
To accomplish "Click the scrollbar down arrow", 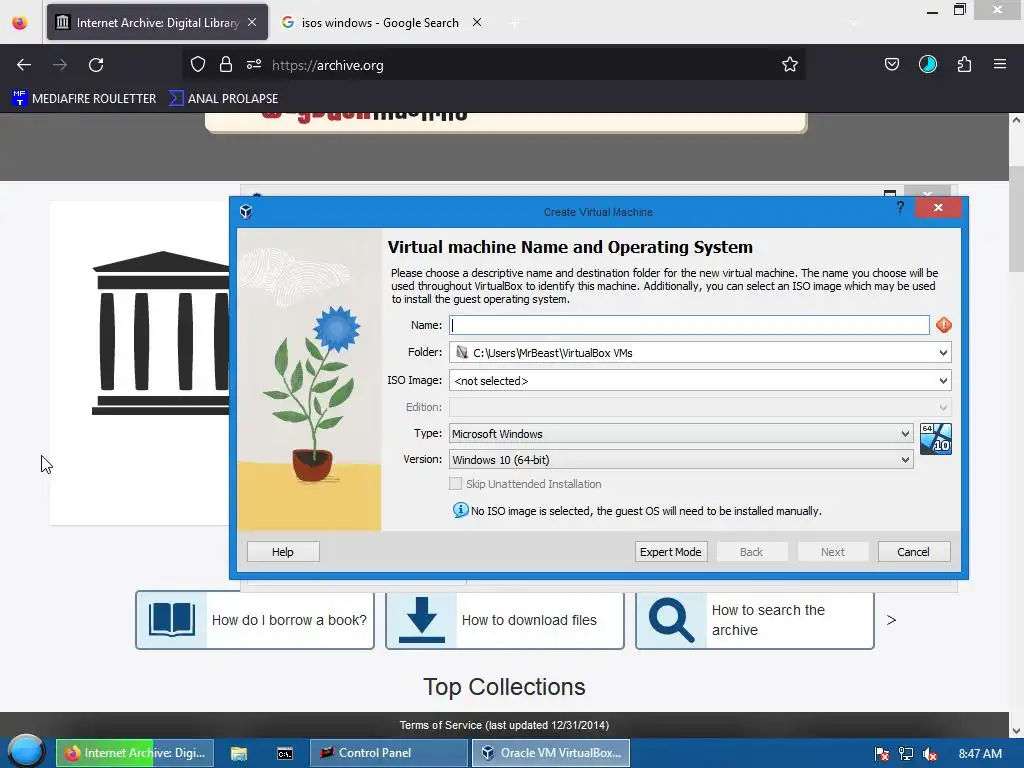I will pos(1016,731).
